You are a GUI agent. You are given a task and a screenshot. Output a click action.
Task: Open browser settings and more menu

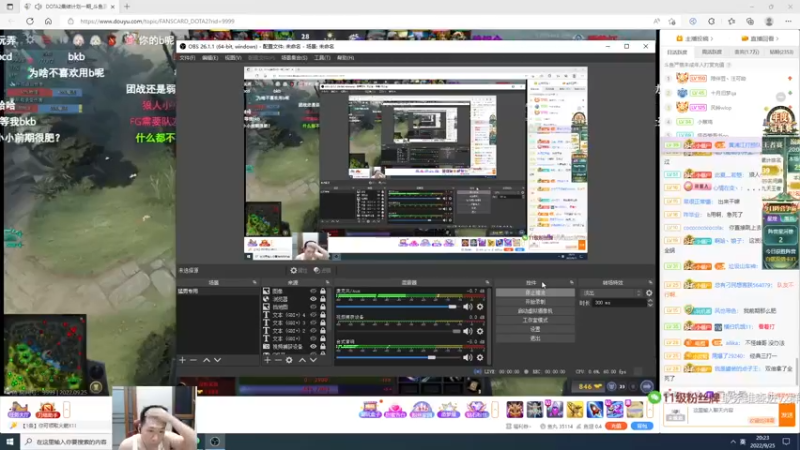(x=788, y=21)
